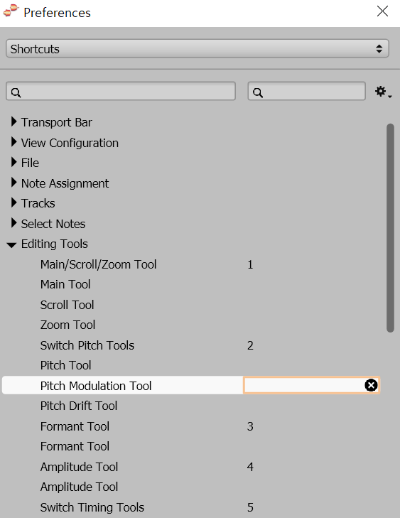Focus the command name search field
This screenshot has height=518, width=400.
pyautogui.click(x=121, y=91)
